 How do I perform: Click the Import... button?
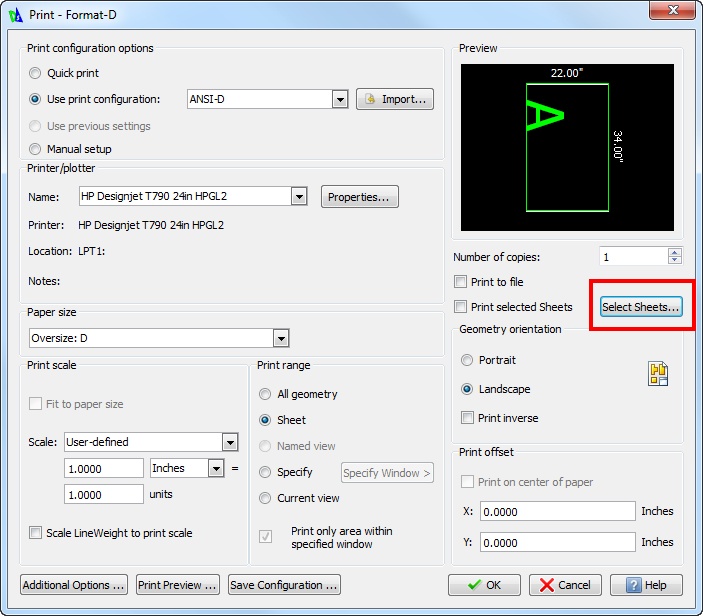click(x=395, y=99)
